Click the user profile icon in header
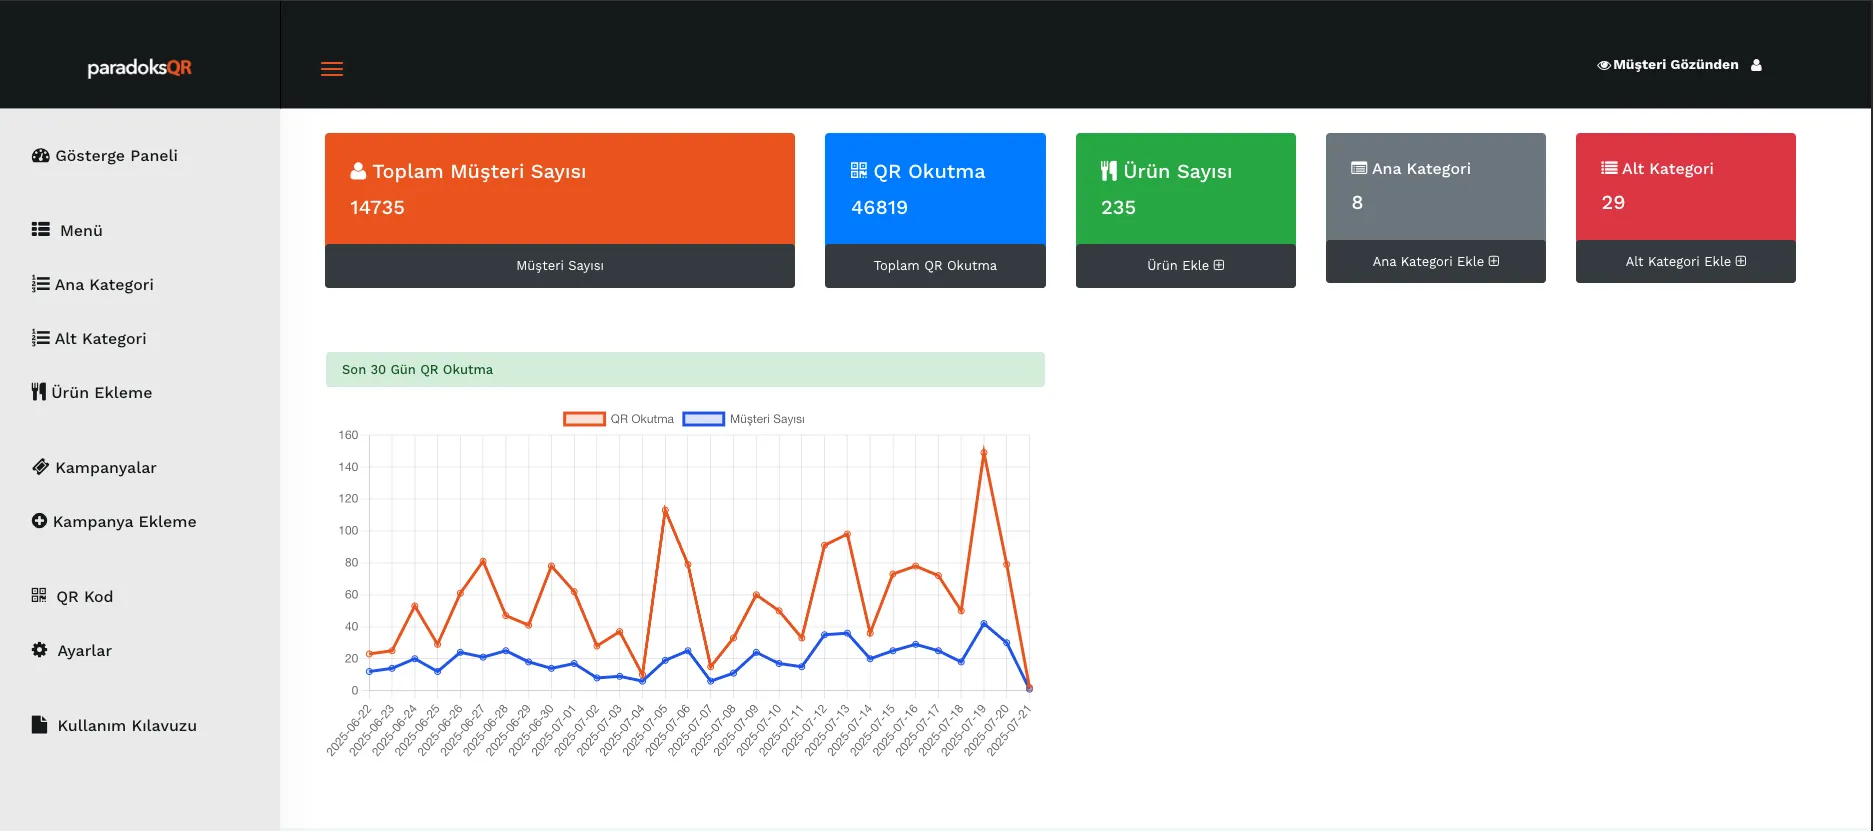 pos(1756,65)
